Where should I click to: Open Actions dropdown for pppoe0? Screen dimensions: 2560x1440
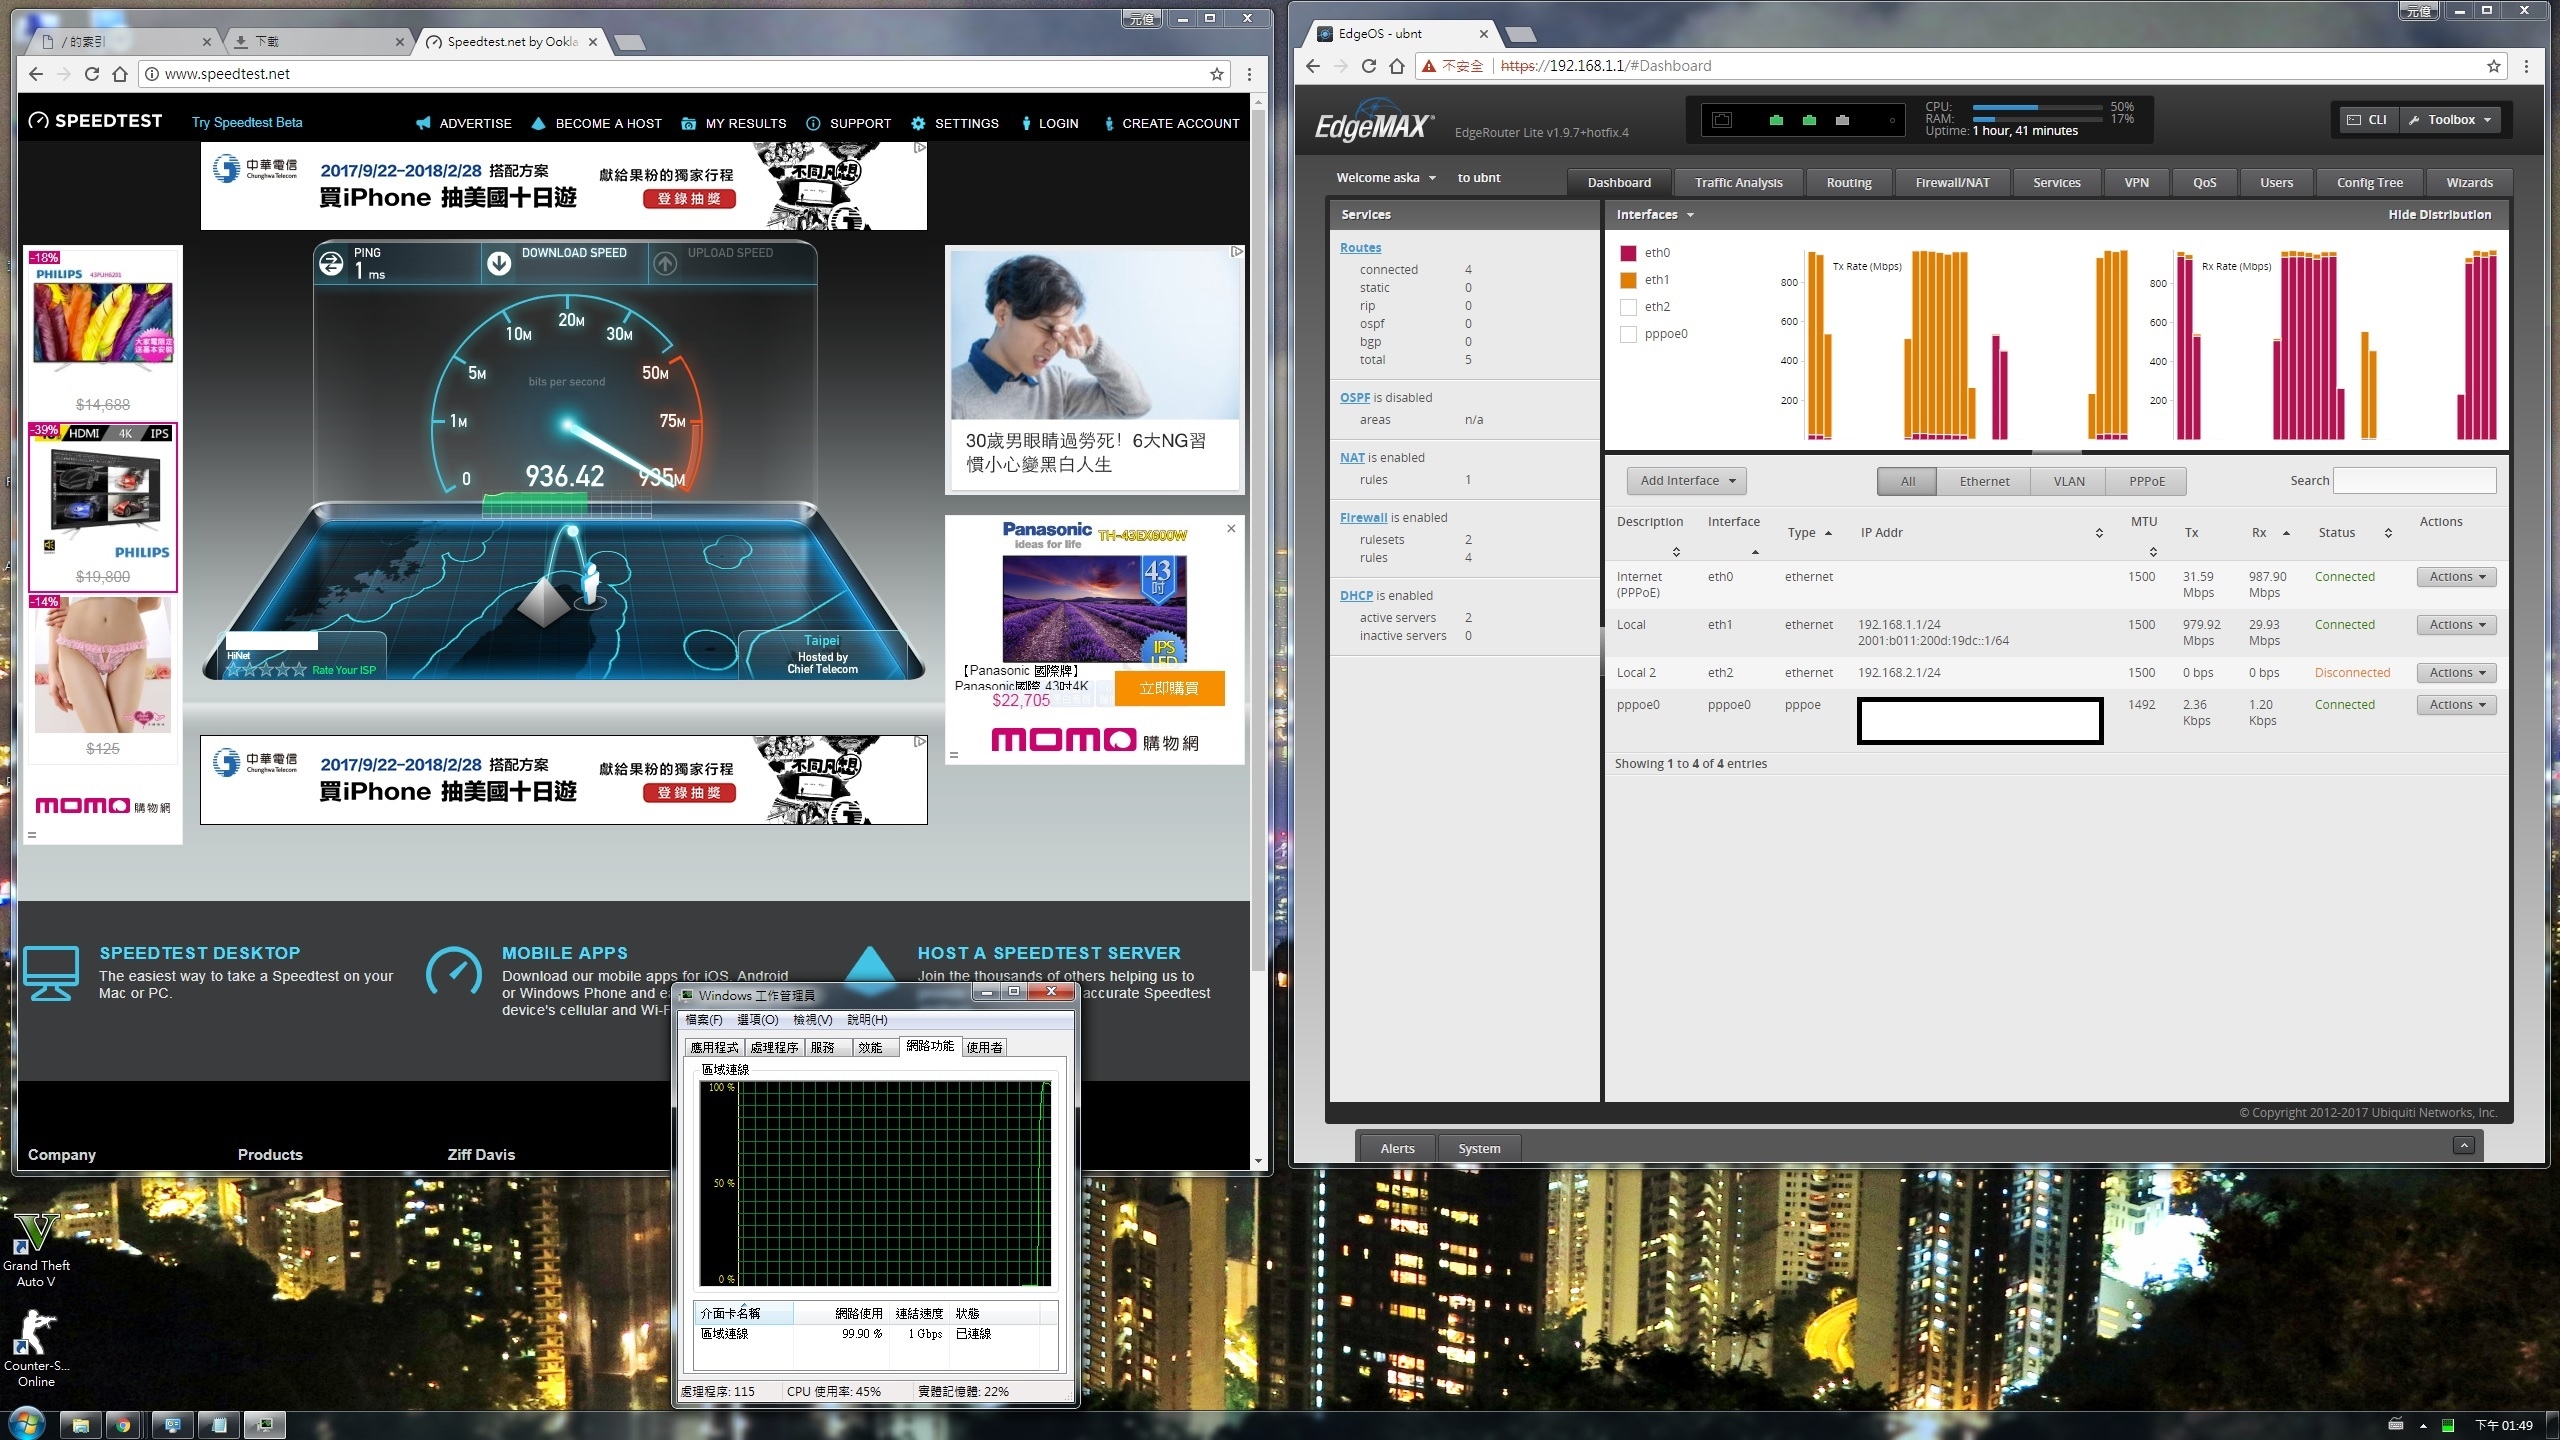(2456, 705)
